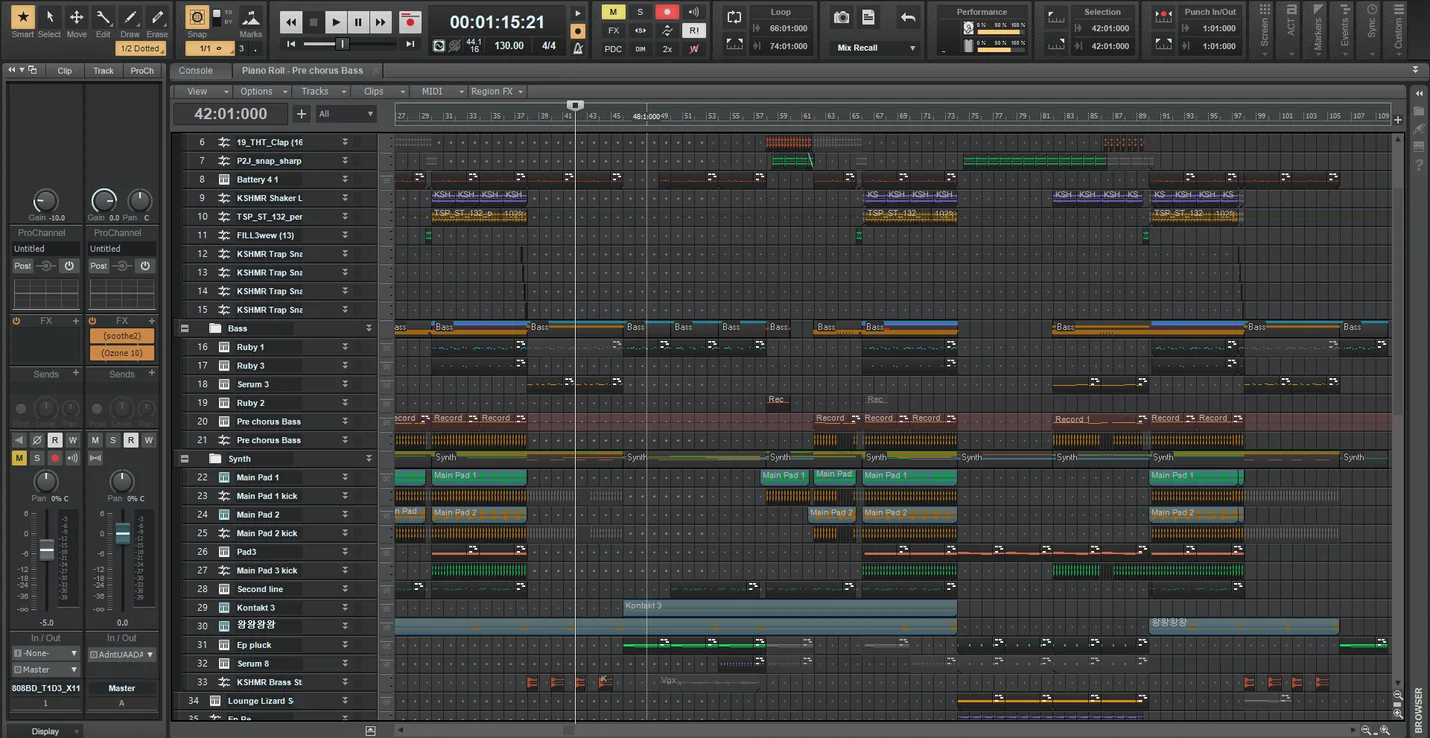Viewport: 1430px width, 738px height.
Task: Open the 1/2 Dotted note value dropdown
Action: tap(140, 48)
